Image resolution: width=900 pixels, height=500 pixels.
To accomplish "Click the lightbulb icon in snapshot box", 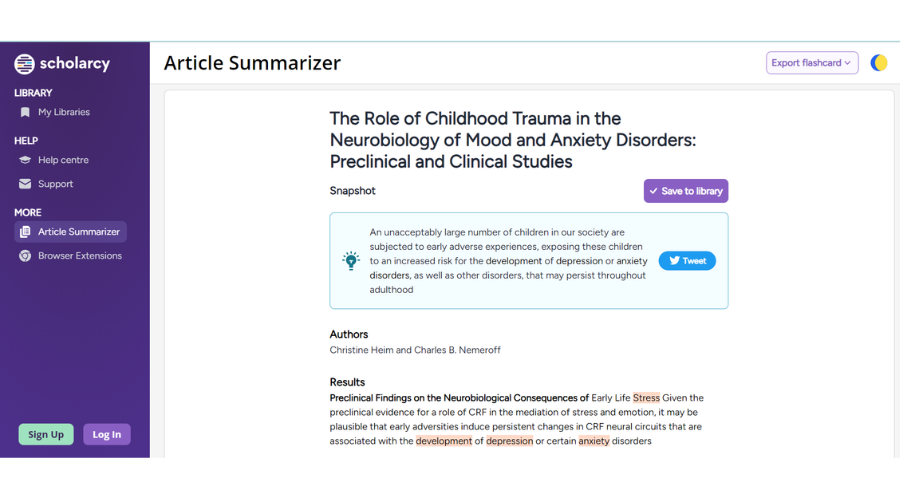I will tap(351, 261).
